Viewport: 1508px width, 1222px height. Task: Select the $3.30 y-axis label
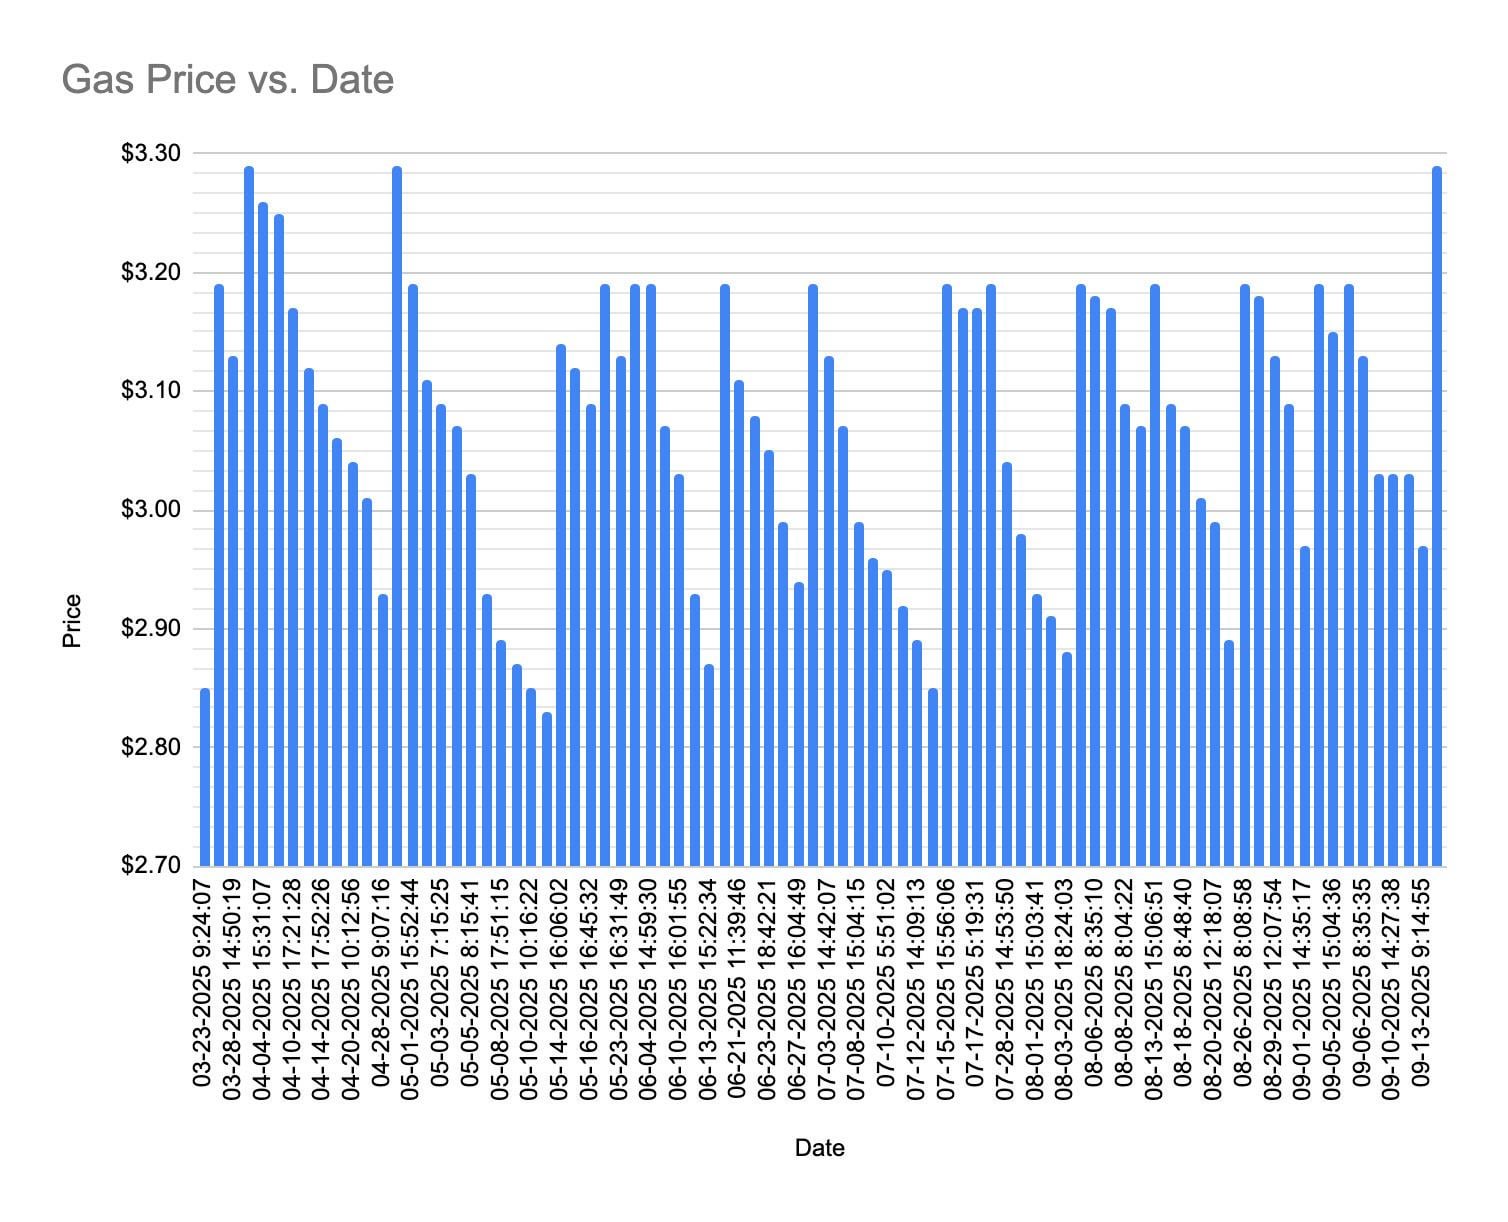tap(150, 154)
